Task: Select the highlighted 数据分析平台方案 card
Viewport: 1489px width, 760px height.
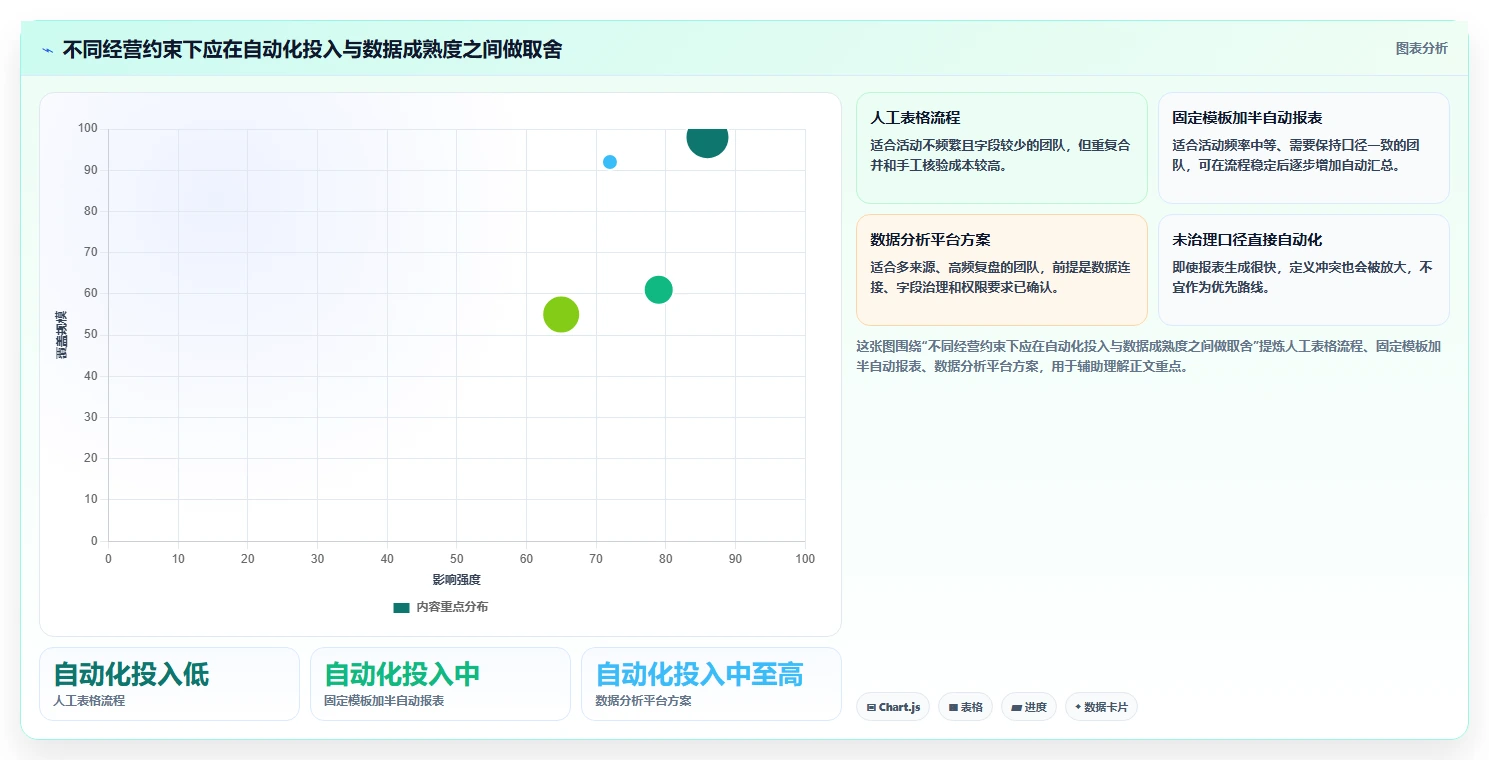Action: 1001,270
